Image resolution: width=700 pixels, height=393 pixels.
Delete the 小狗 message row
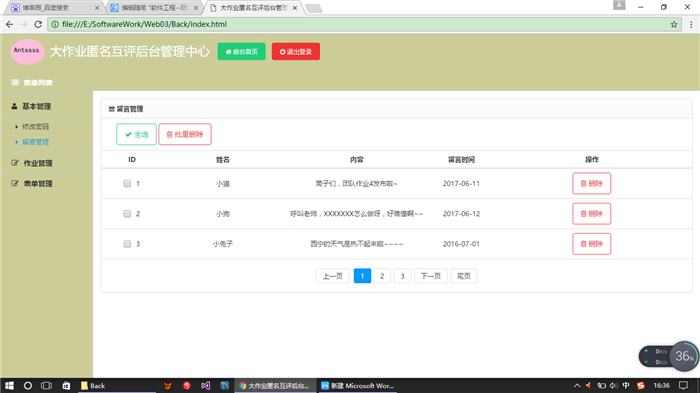pos(592,214)
